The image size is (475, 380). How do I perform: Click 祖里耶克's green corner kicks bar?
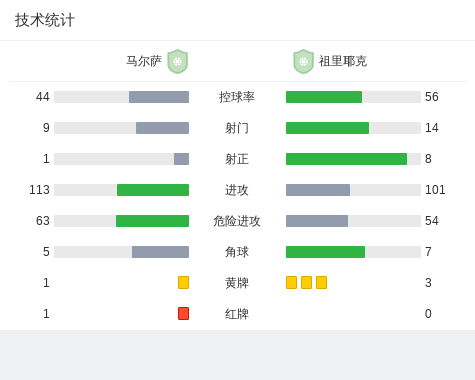325,252
